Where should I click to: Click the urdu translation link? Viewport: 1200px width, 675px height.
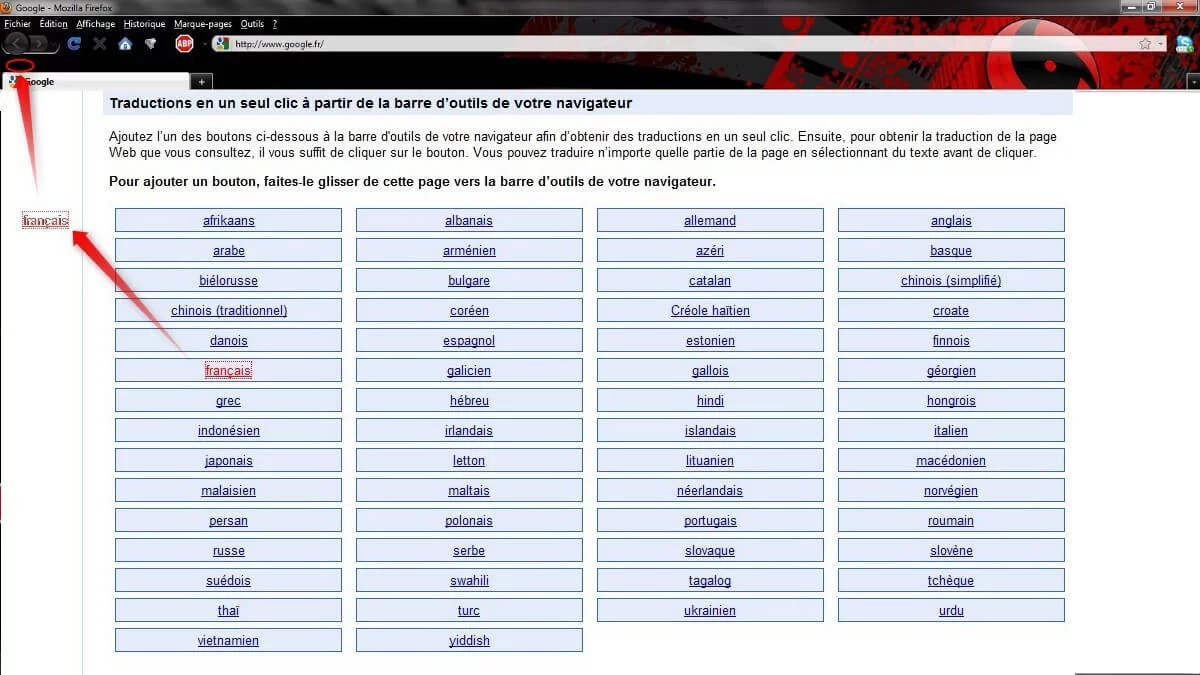951,611
